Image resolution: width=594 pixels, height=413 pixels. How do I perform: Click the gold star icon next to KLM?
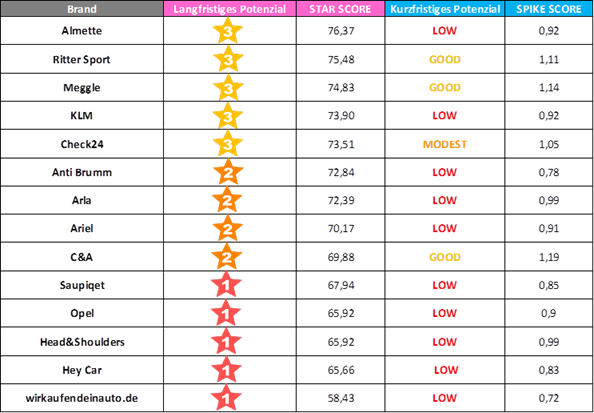tap(228, 116)
